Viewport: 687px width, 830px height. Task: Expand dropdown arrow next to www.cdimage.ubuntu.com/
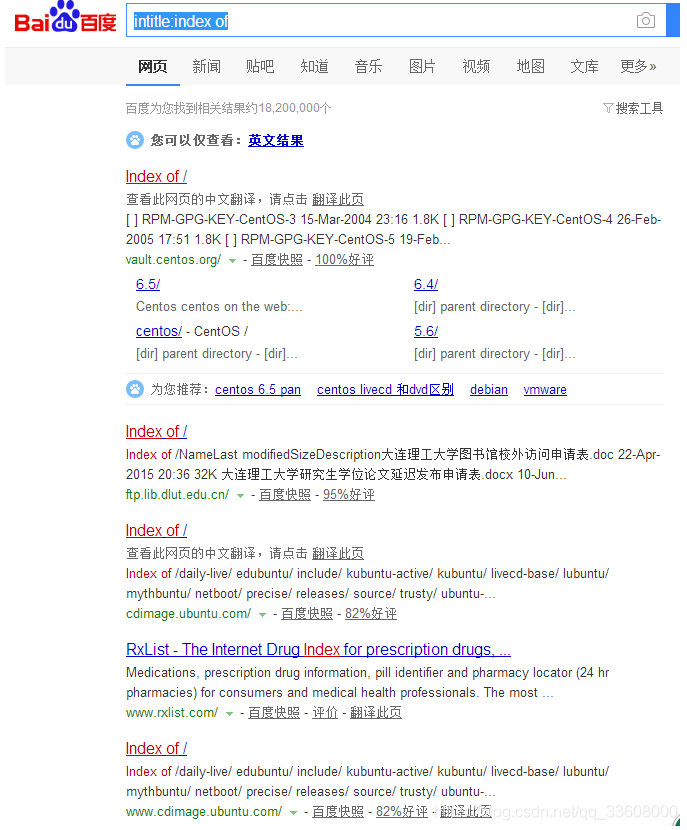click(293, 813)
